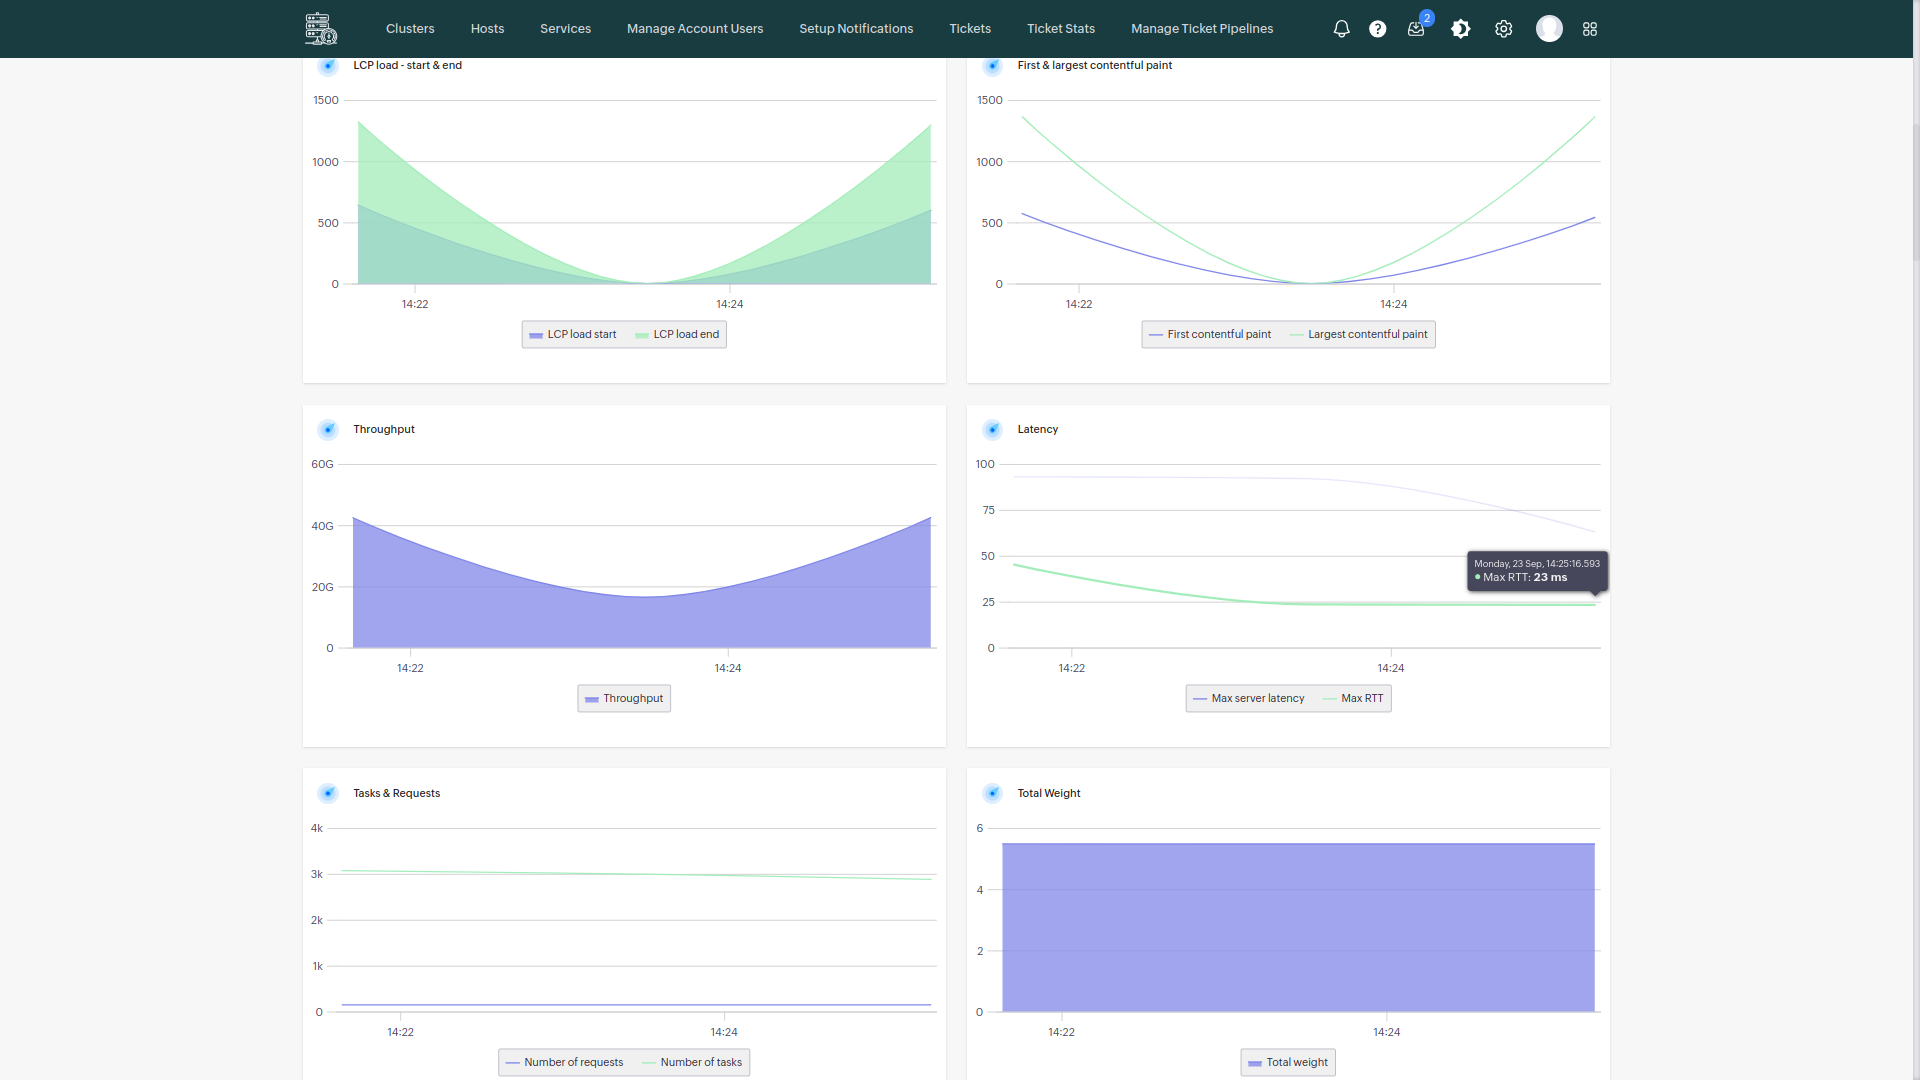Click 60G axis label on Throughput chart
1920x1080 pixels.
tap(322, 465)
